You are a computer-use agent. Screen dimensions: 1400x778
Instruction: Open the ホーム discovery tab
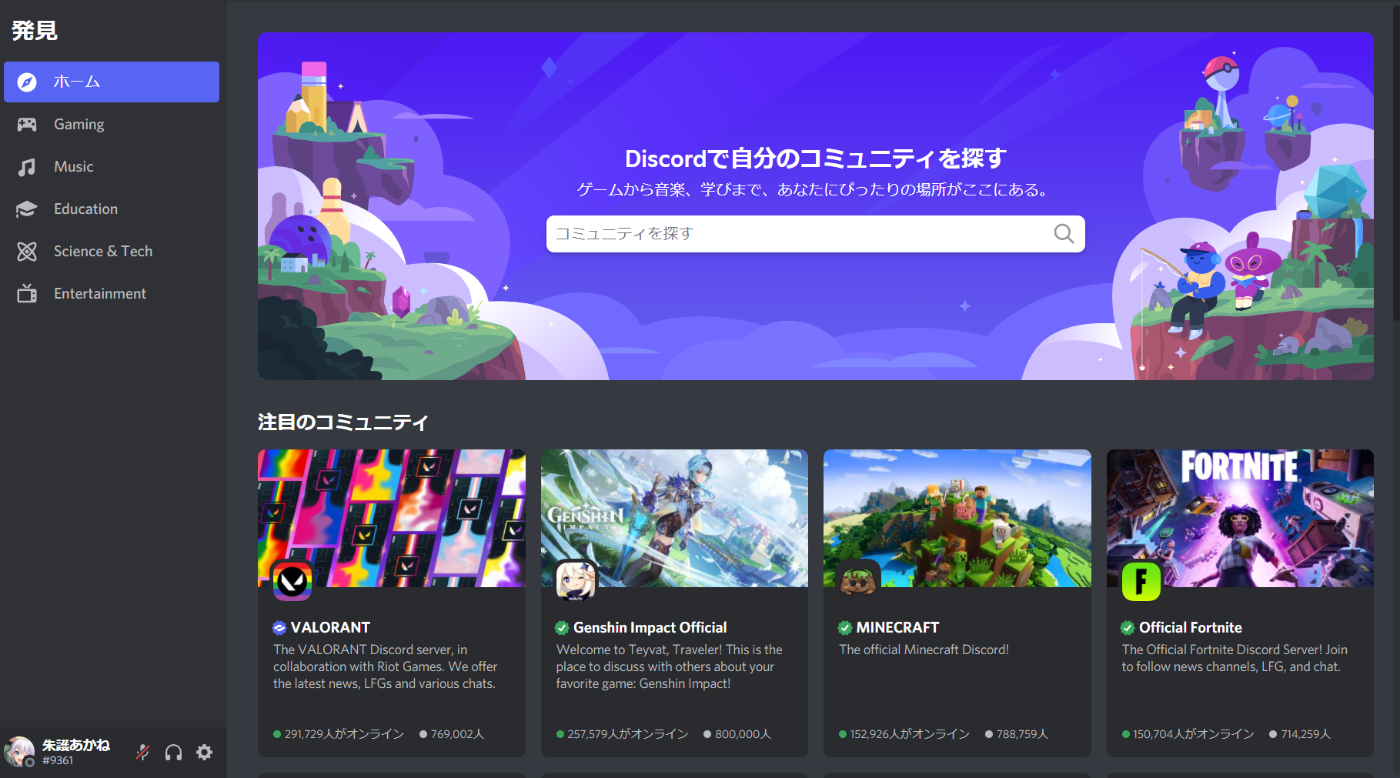(112, 82)
